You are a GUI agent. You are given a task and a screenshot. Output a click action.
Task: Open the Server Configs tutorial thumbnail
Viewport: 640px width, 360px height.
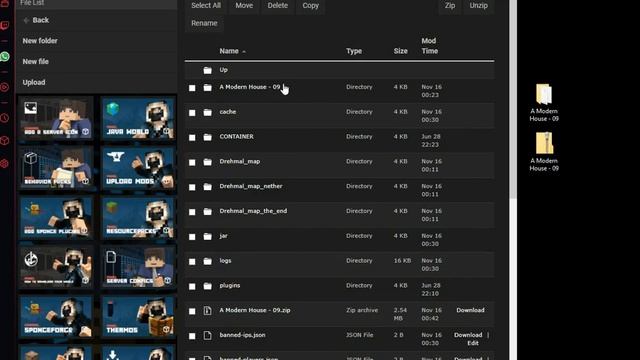coord(138,268)
